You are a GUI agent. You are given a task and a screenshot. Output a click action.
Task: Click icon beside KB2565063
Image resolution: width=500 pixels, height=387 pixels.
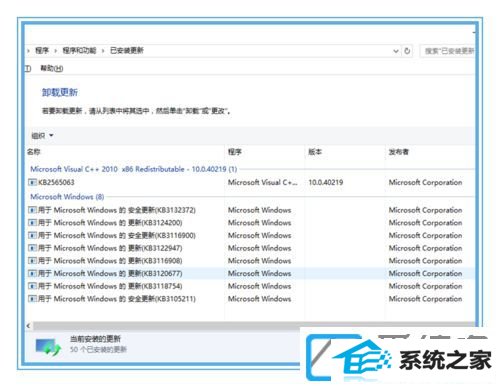click(32, 182)
